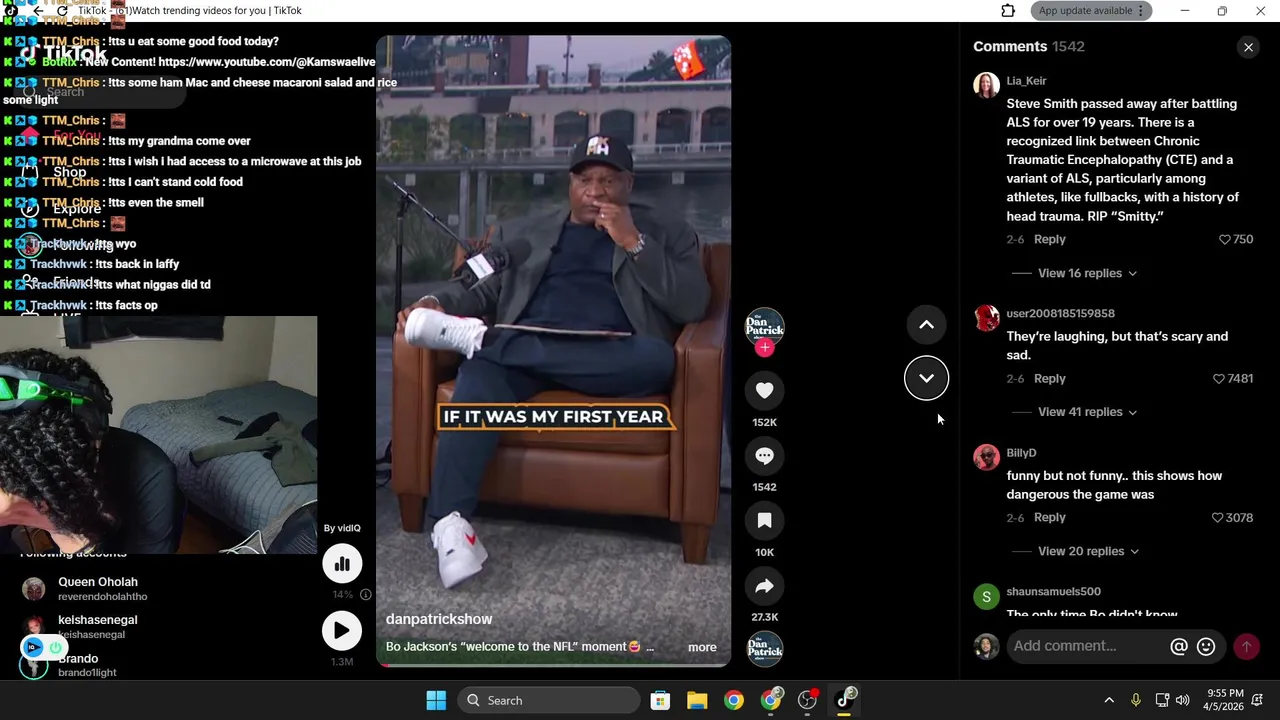Open vidIQ stats bar chart button

342,564
